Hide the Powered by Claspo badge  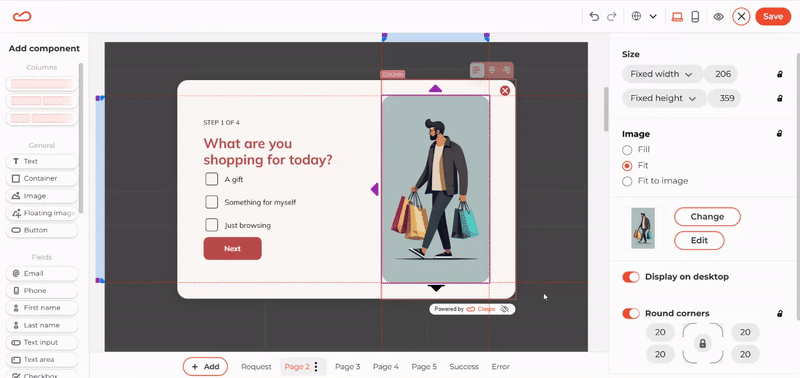click(x=505, y=309)
